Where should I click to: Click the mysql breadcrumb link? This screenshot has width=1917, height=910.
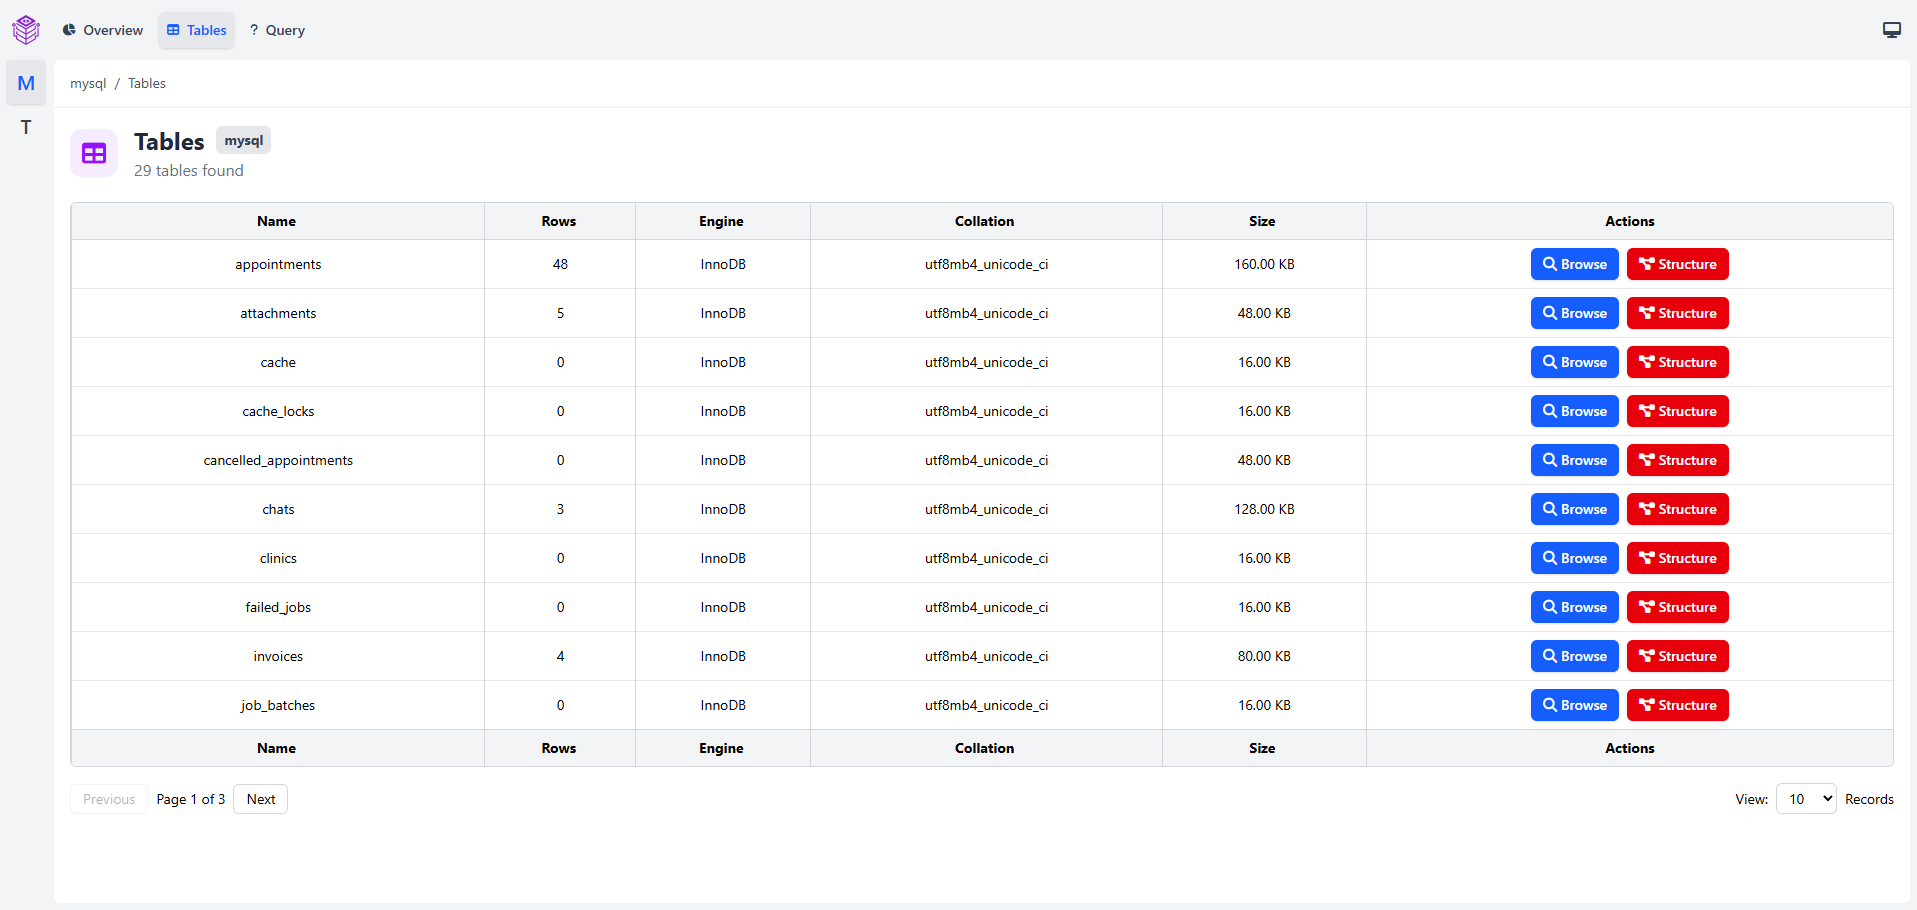pos(87,83)
